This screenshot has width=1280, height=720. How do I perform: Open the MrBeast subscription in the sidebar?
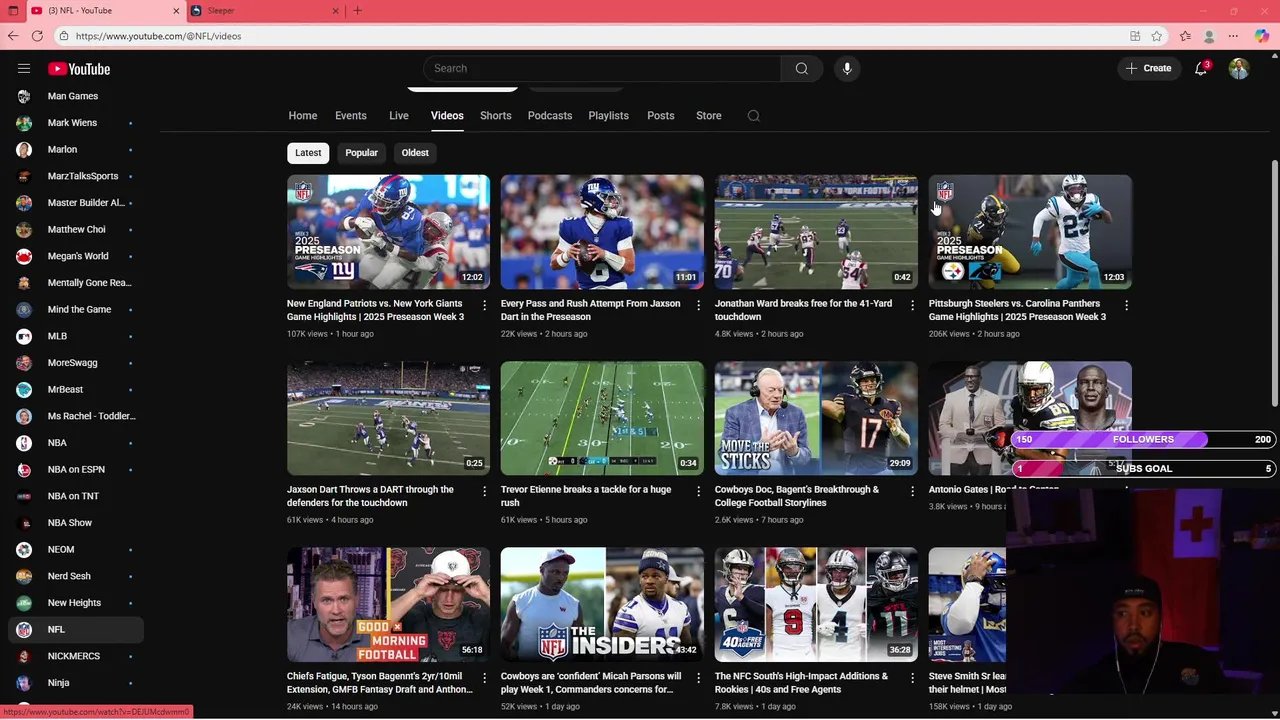coord(76,389)
